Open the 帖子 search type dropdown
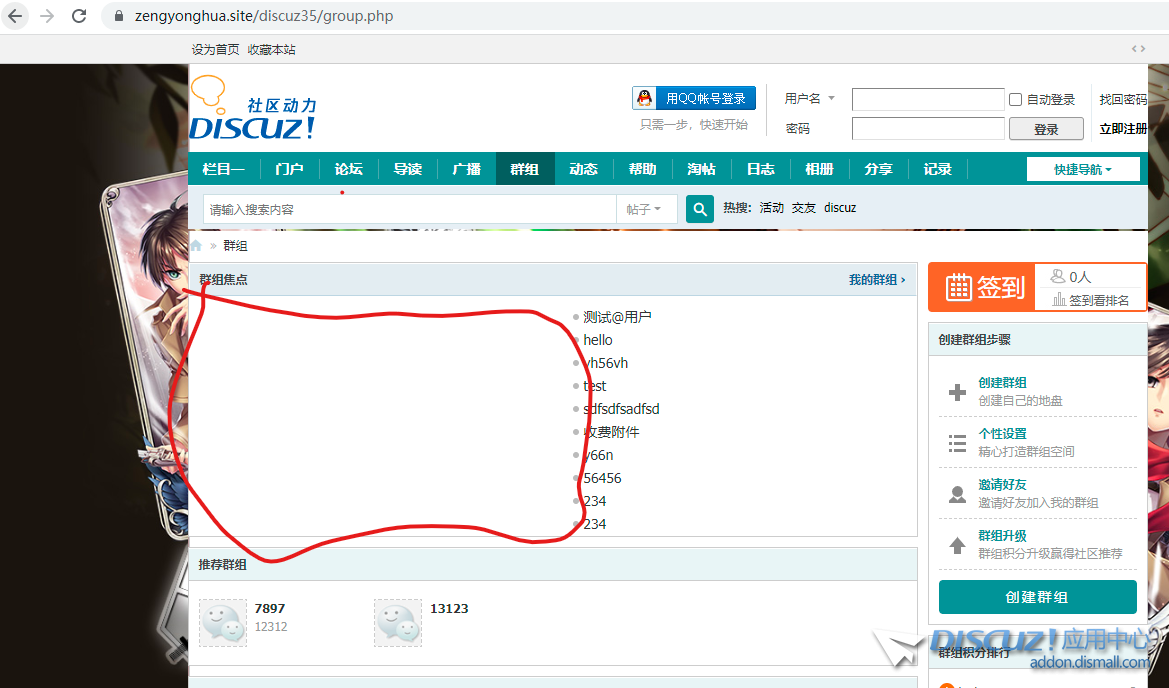Viewport: 1169px width, 688px height. click(x=645, y=209)
